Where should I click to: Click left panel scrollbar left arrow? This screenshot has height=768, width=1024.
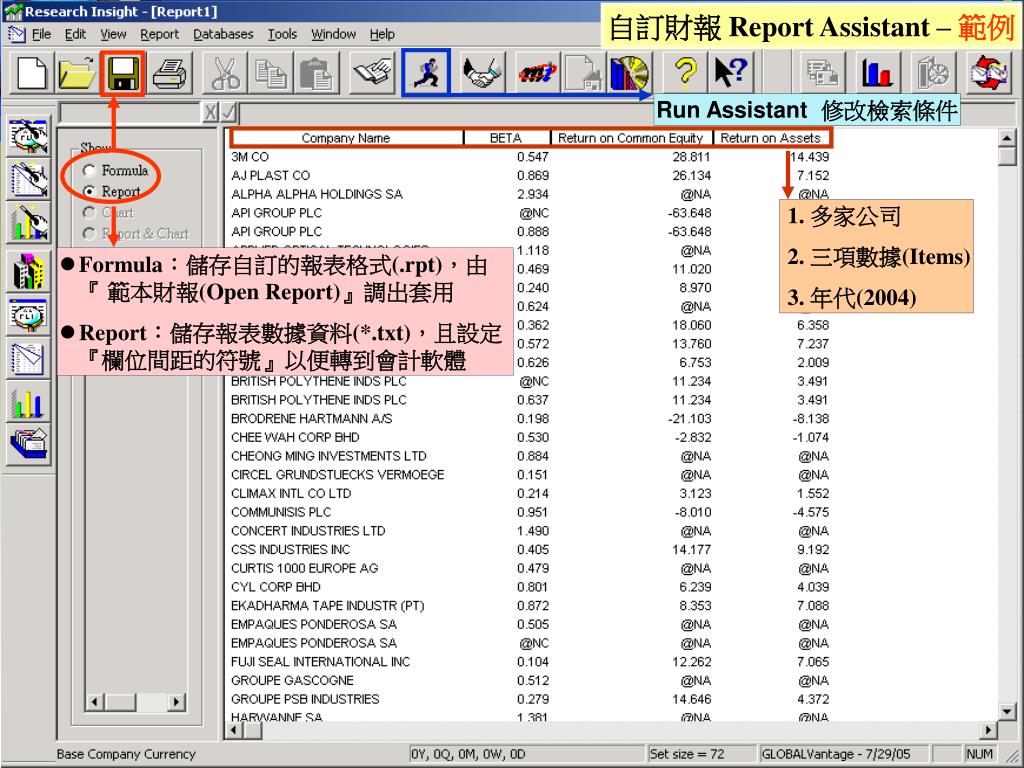pos(95,702)
